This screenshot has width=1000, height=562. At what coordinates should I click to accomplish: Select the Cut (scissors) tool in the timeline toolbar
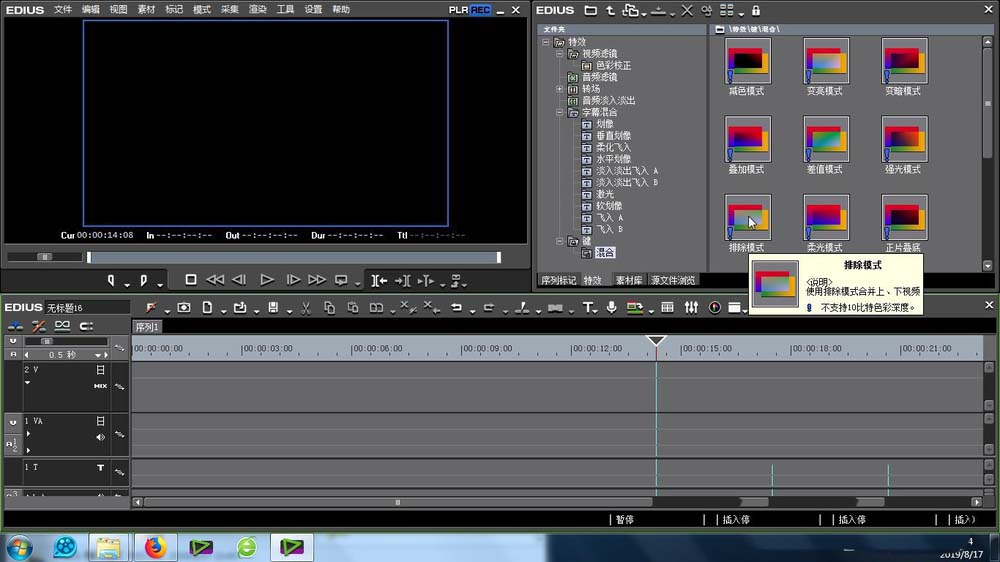tap(305, 308)
